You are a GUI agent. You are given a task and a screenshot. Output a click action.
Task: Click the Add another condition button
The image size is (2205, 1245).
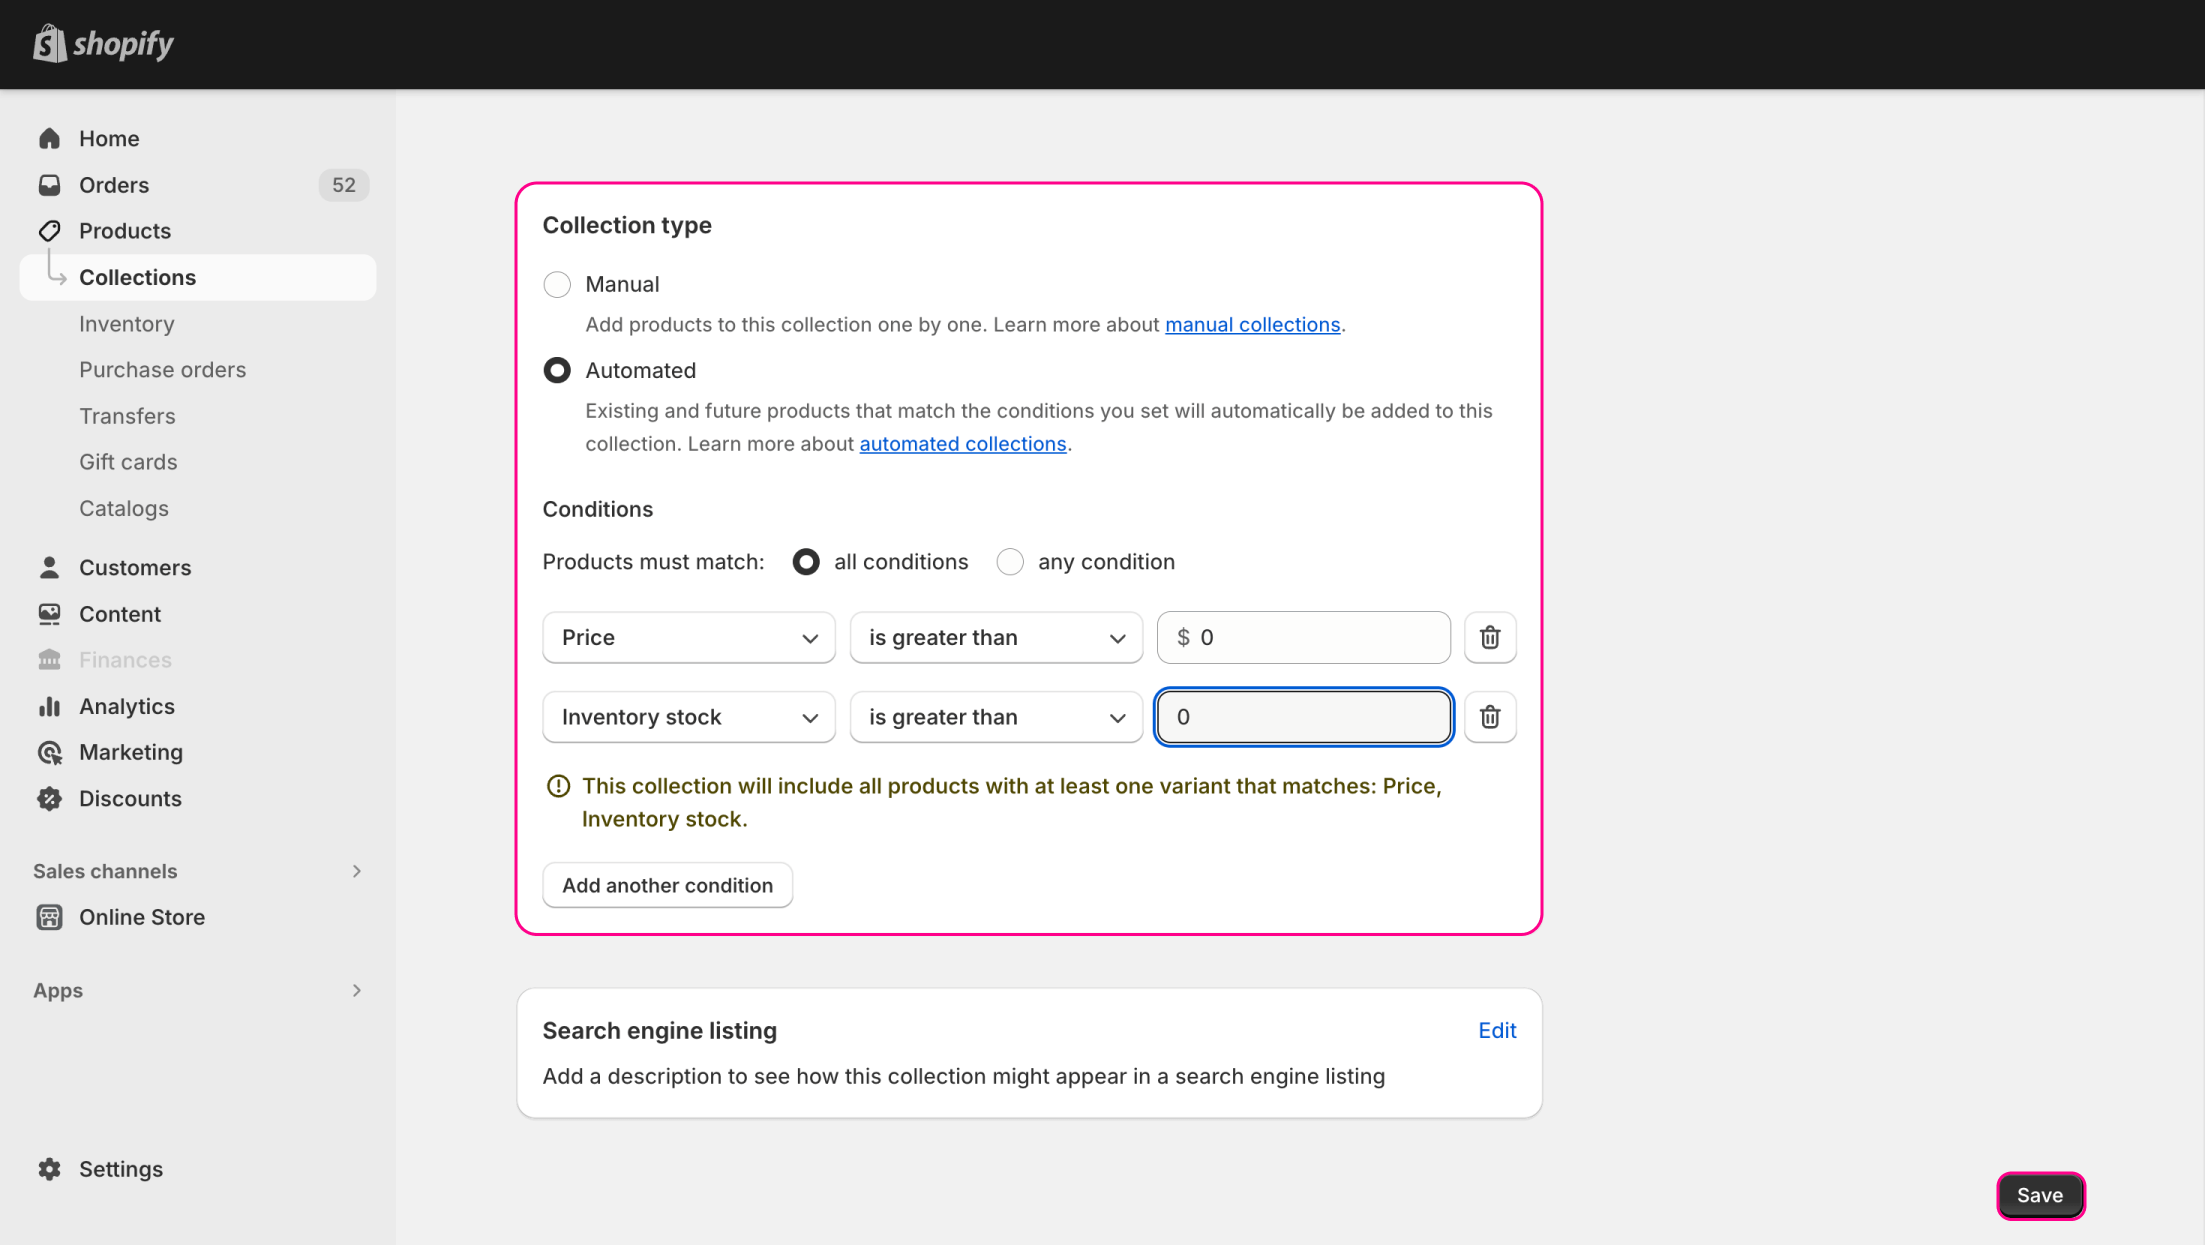667,885
